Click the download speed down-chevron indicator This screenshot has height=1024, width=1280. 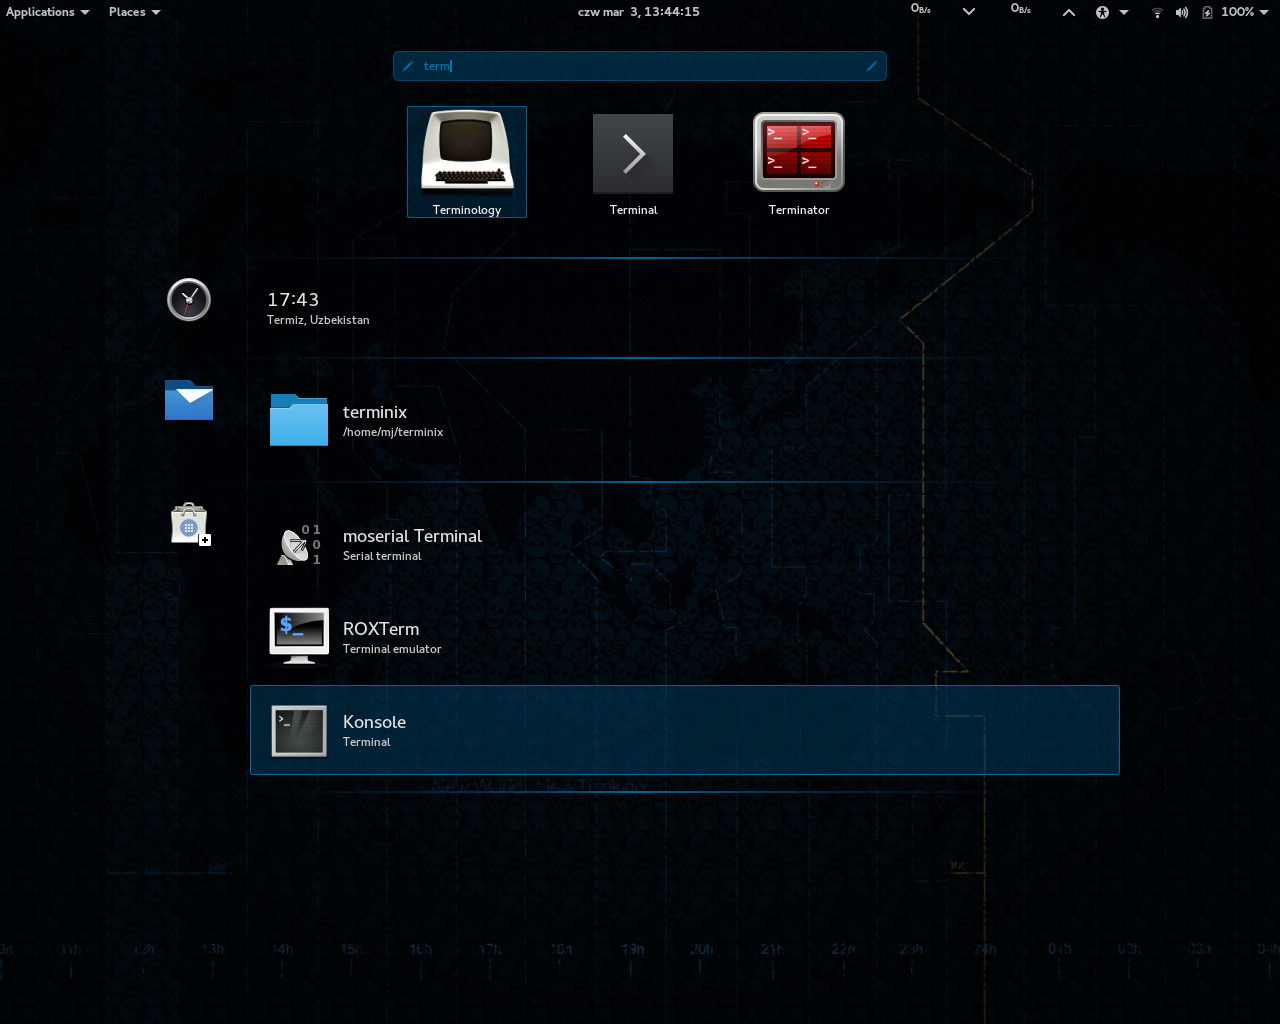[x=968, y=12]
